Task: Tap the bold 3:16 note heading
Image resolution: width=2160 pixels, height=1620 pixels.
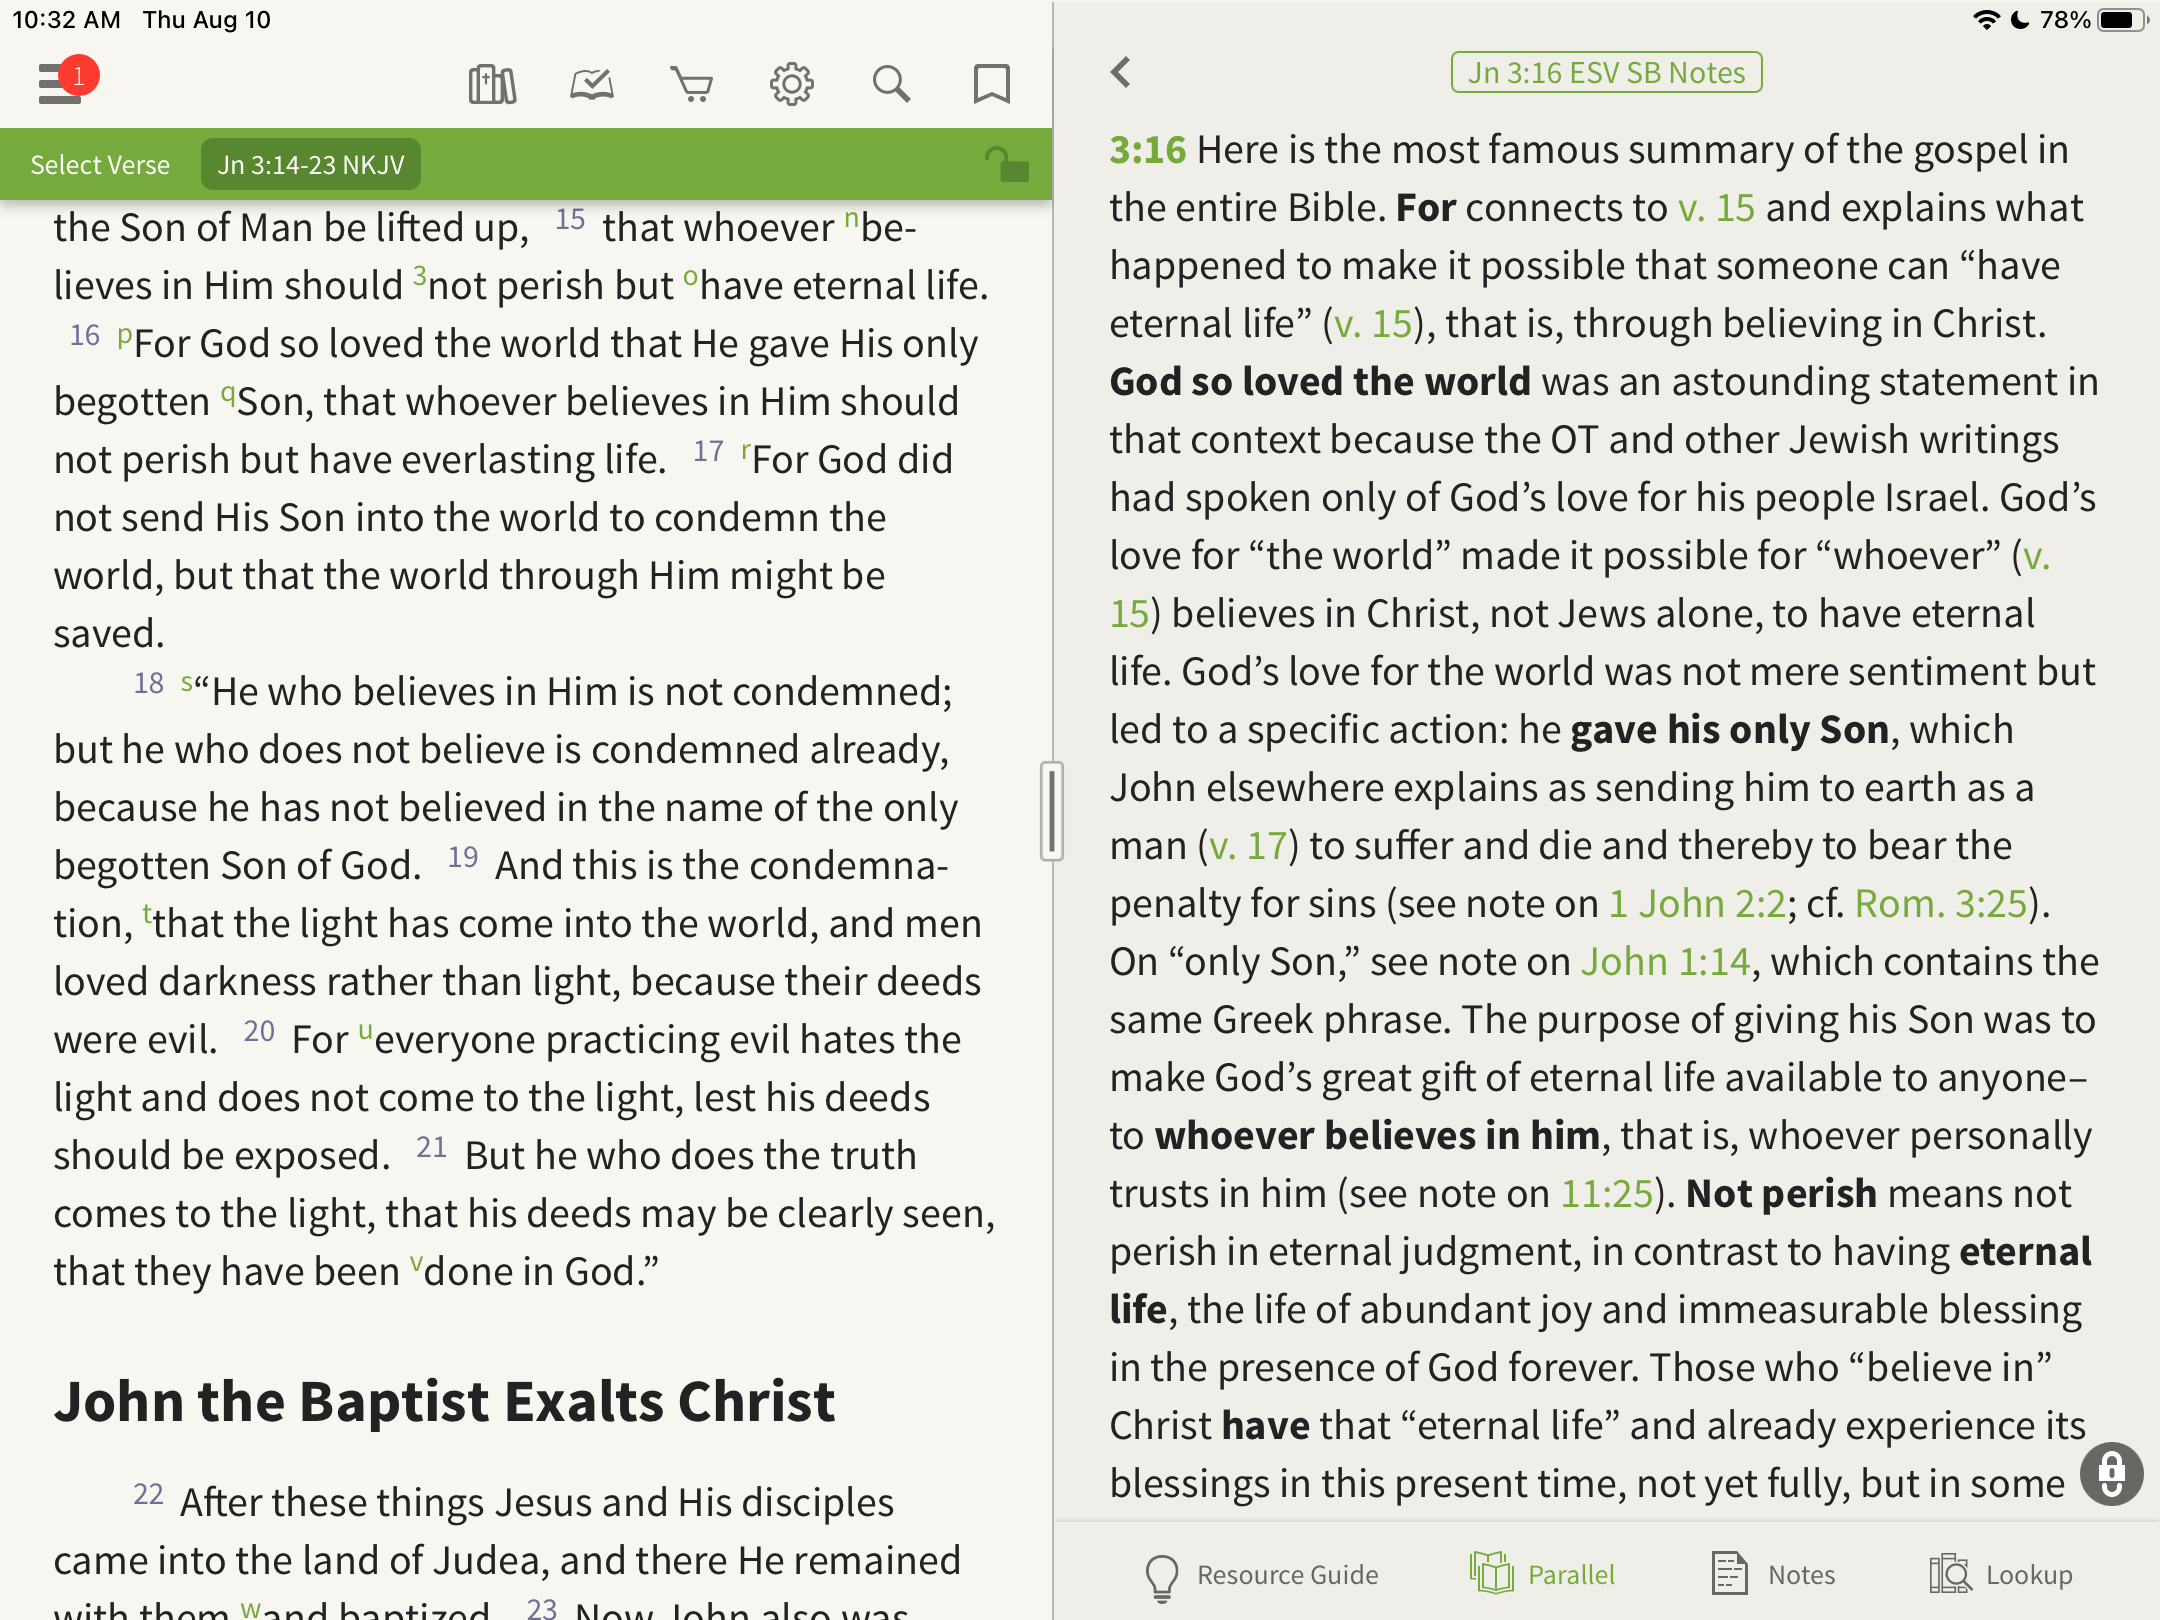Action: 1147,149
